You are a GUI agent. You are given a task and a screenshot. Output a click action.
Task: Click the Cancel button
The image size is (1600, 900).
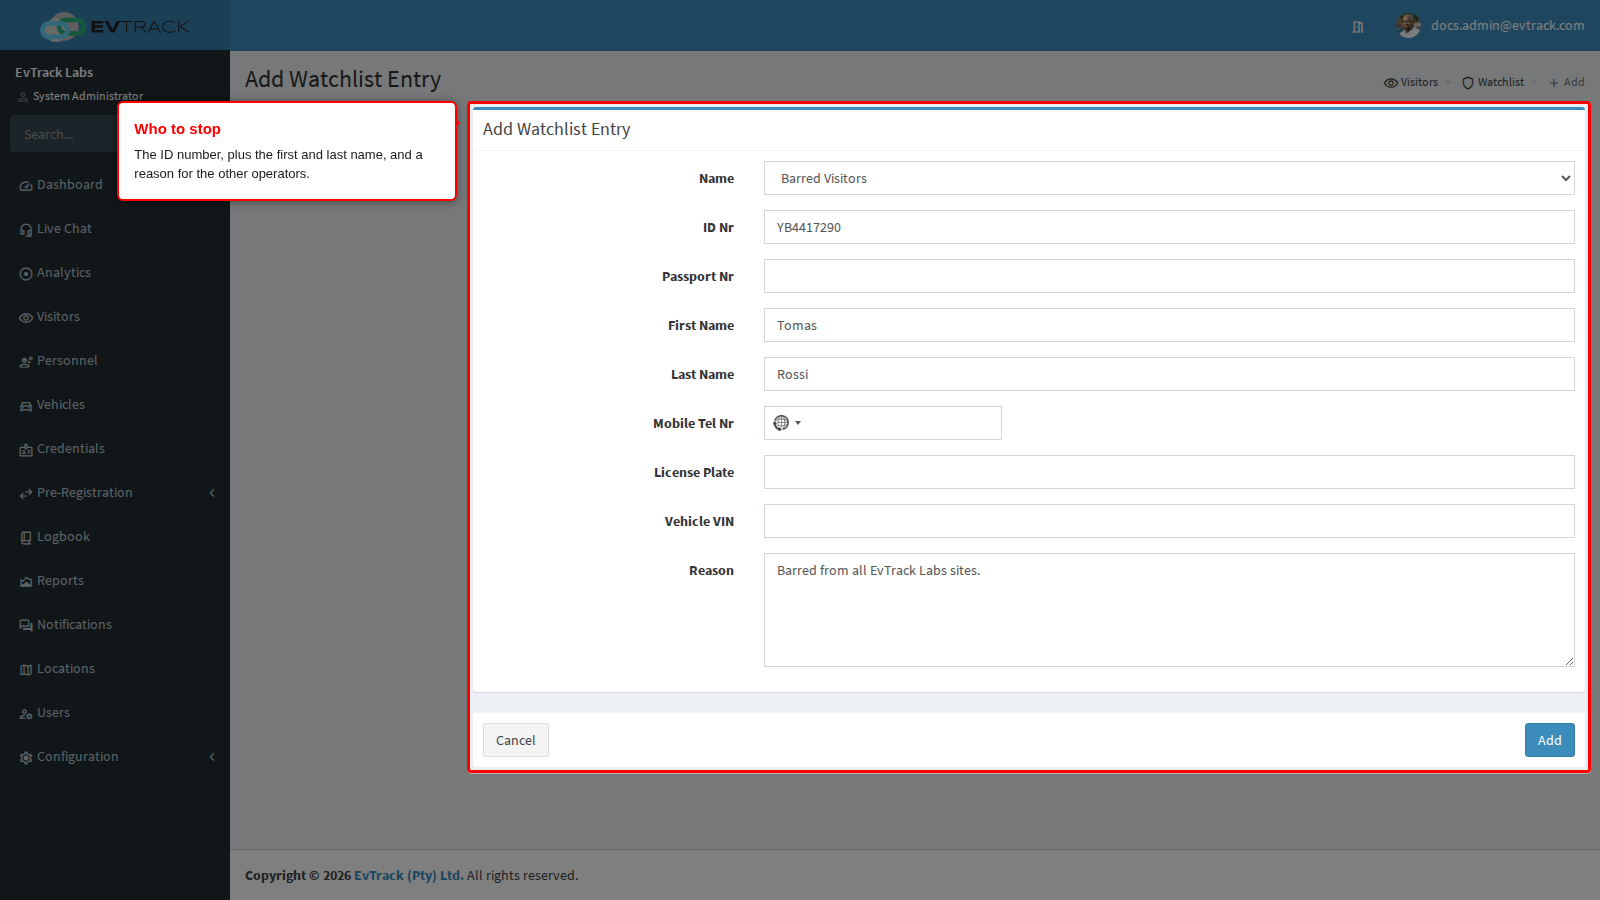[x=516, y=740]
